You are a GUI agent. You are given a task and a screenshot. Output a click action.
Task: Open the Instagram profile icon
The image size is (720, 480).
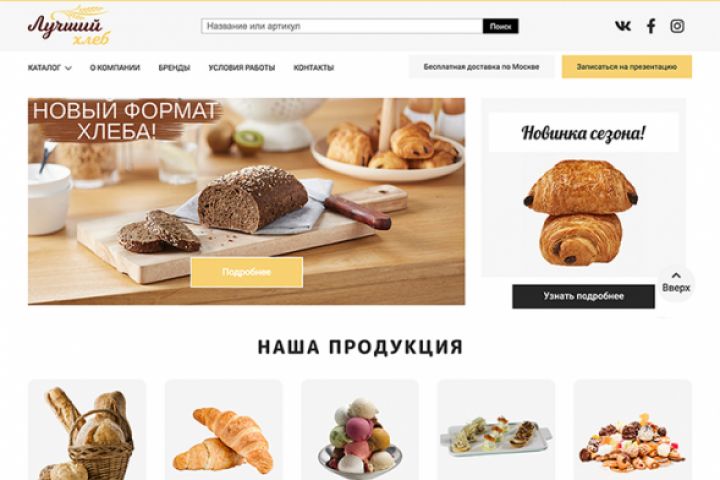click(x=677, y=26)
